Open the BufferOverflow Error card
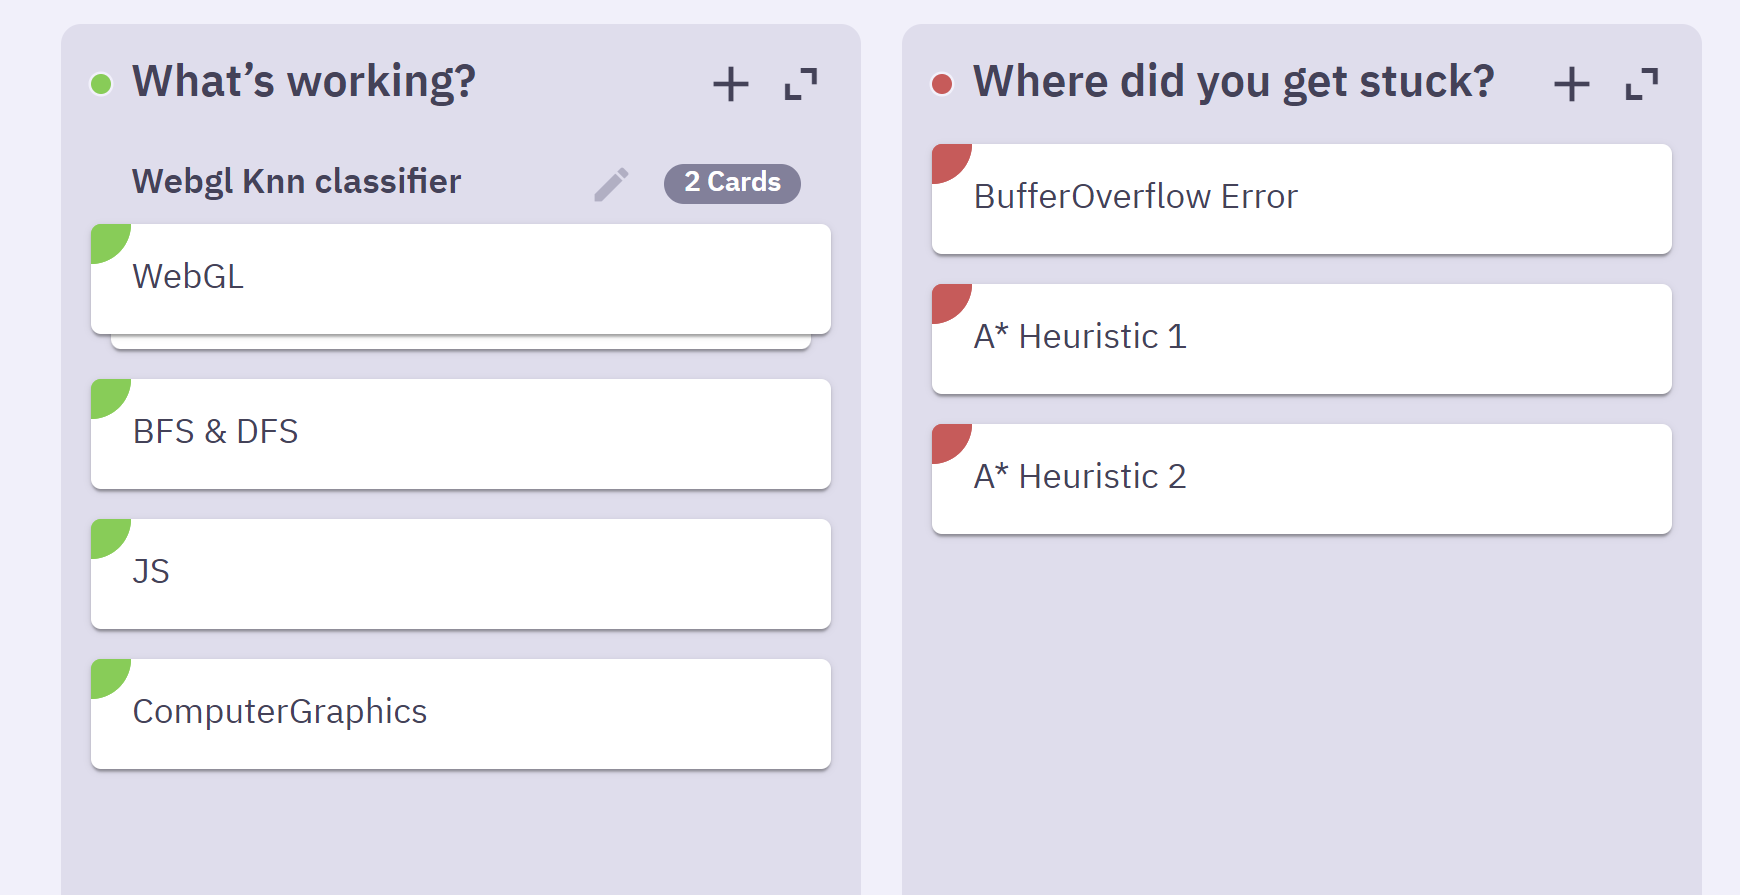This screenshot has width=1740, height=895. coord(1300,197)
